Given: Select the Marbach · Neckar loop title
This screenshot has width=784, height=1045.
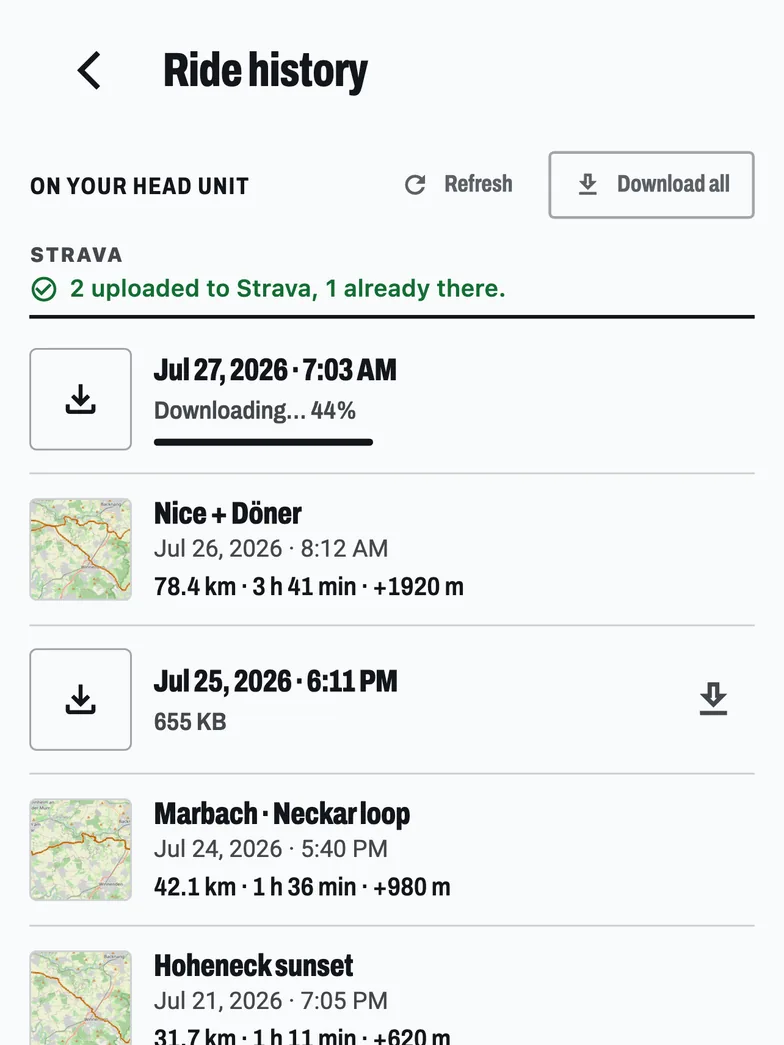Looking at the screenshot, I should click(282, 814).
